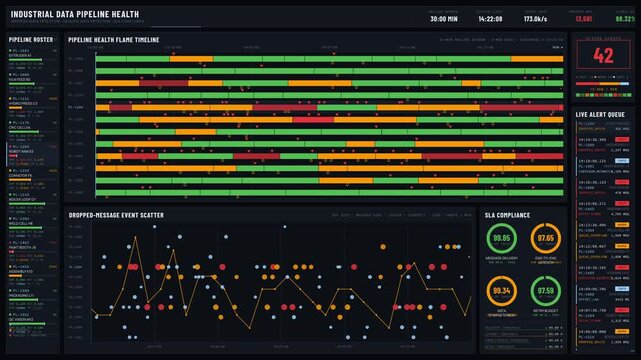
Task: Click the SLA Compliance panel title
Action: (507, 215)
